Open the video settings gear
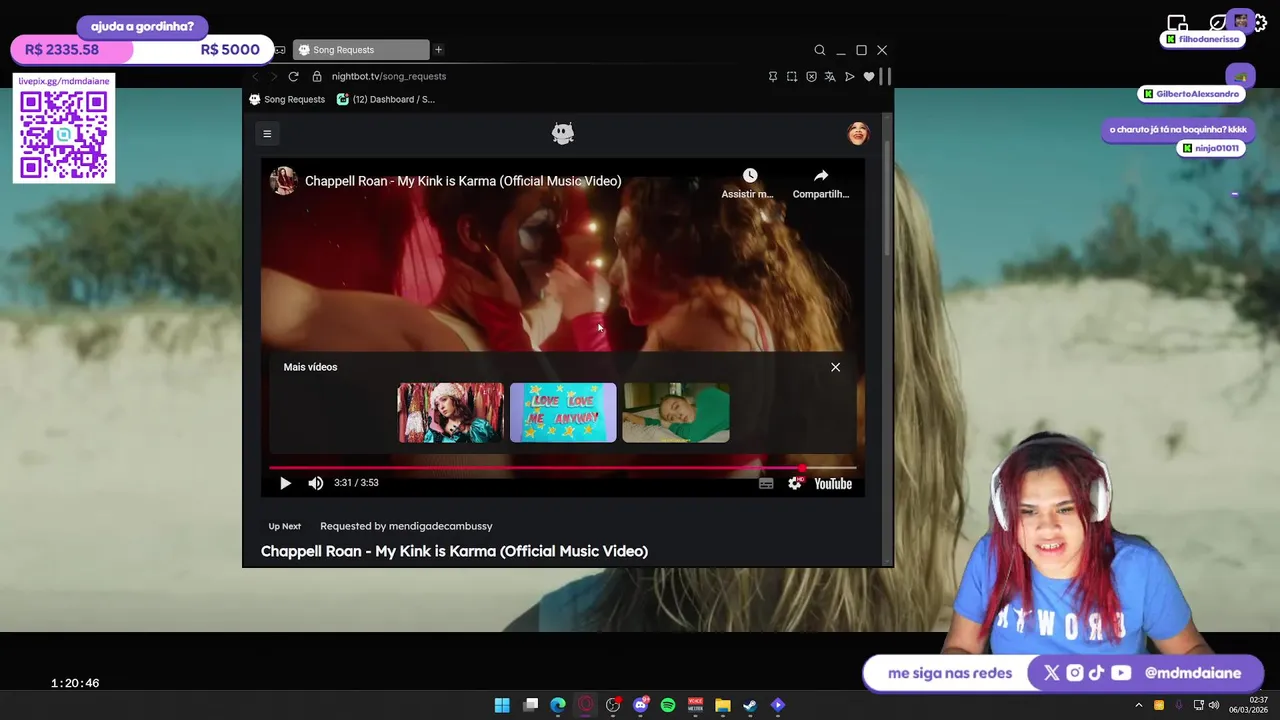 [x=795, y=483]
